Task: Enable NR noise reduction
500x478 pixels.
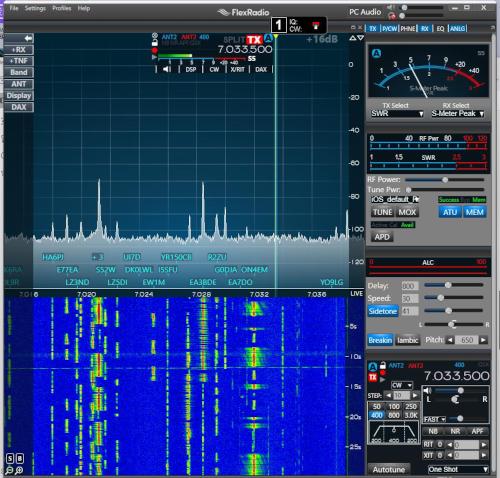Action: pos(455,431)
